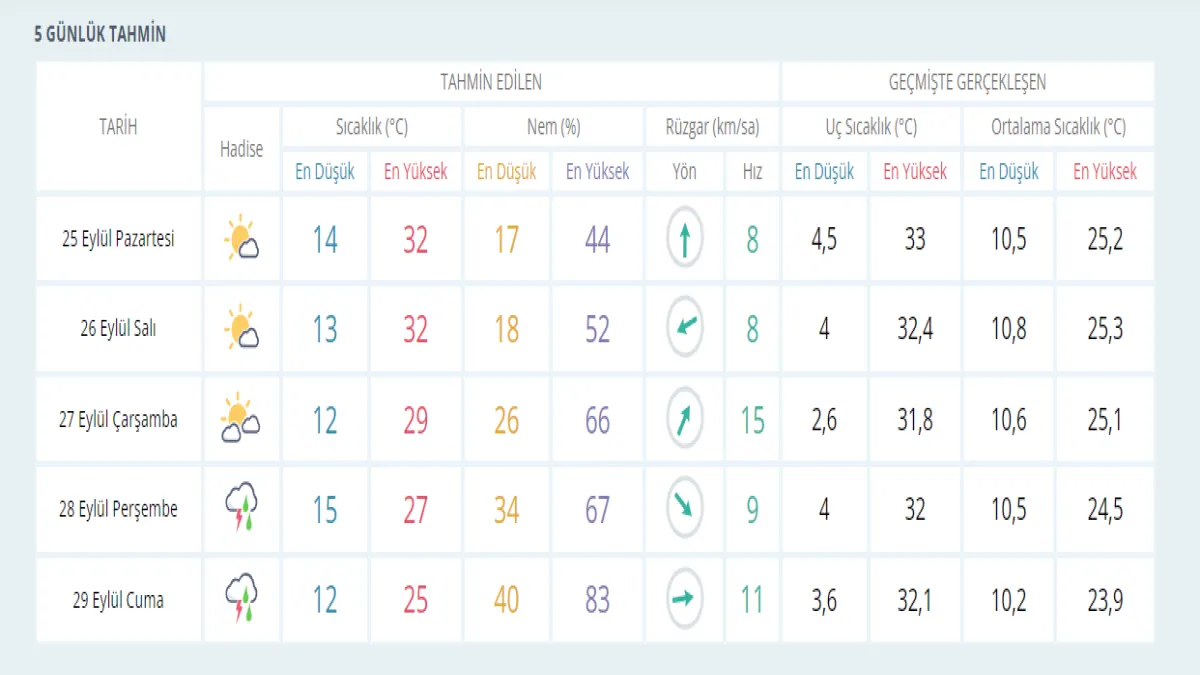Click the "TARİH" column header
The image size is (1200, 675).
tap(118, 127)
